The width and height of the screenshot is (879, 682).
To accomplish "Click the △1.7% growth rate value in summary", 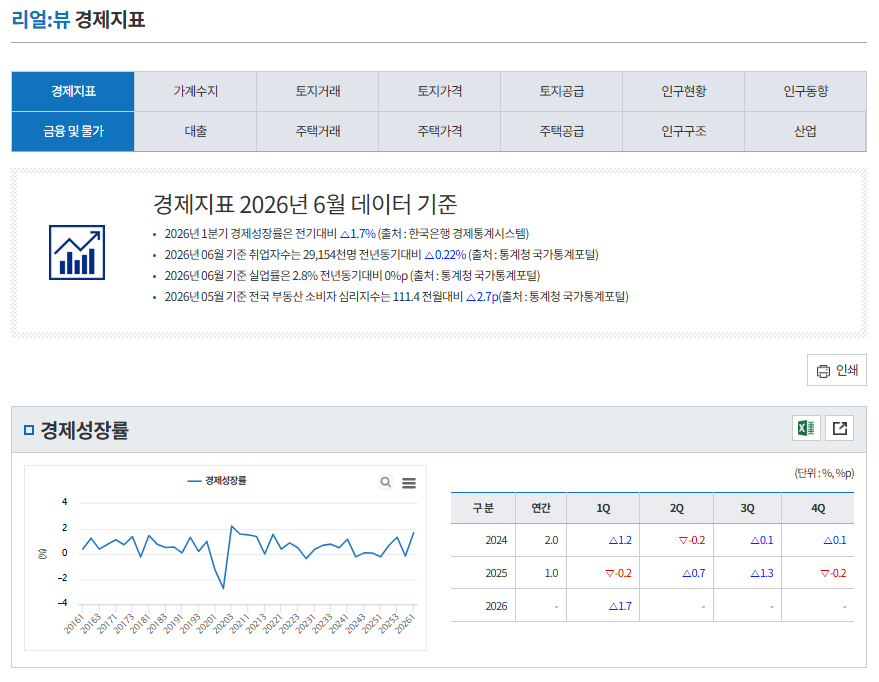I will (x=358, y=234).
